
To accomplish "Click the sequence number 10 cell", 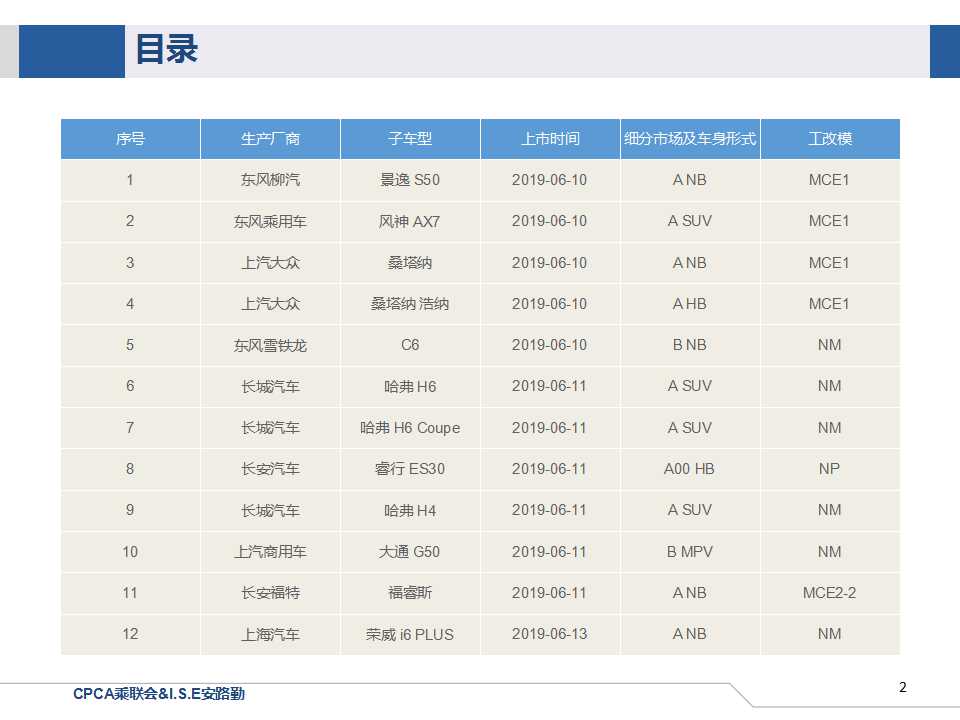I will [130, 552].
